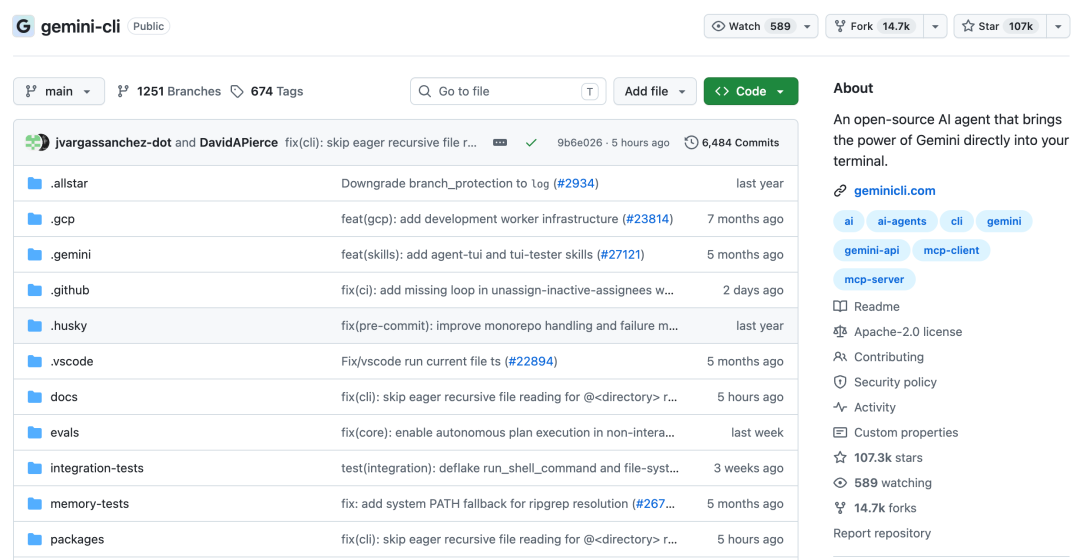The height and width of the screenshot is (560, 1080).
Task: Expand commit message ellipsis icon
Action: tap(500, 143)
